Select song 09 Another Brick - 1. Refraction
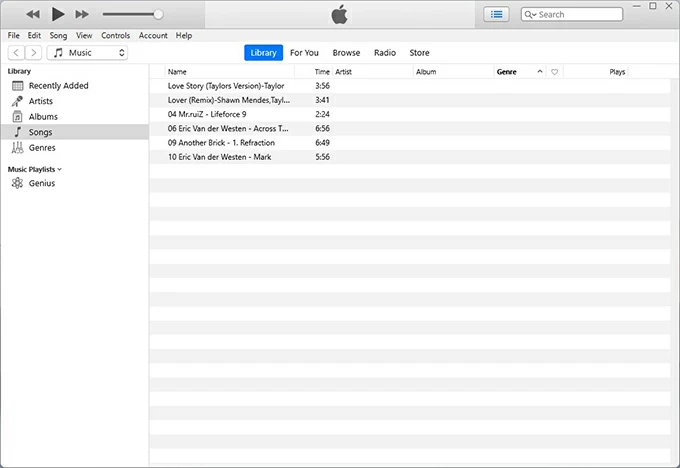Screen dimensions: 680x468 click(410, 143)
